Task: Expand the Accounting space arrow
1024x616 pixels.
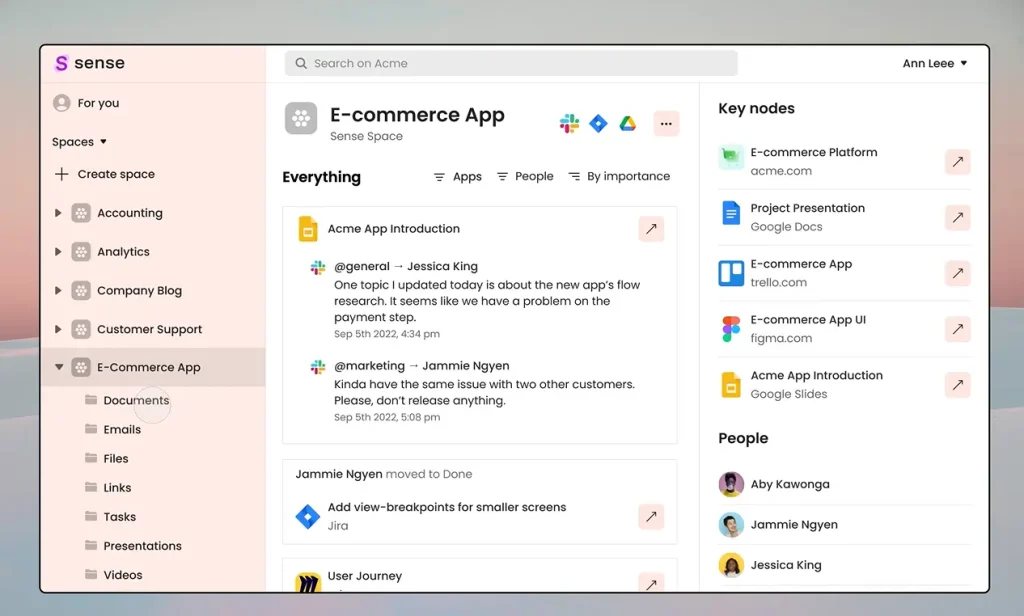Action: coord(58,213)
